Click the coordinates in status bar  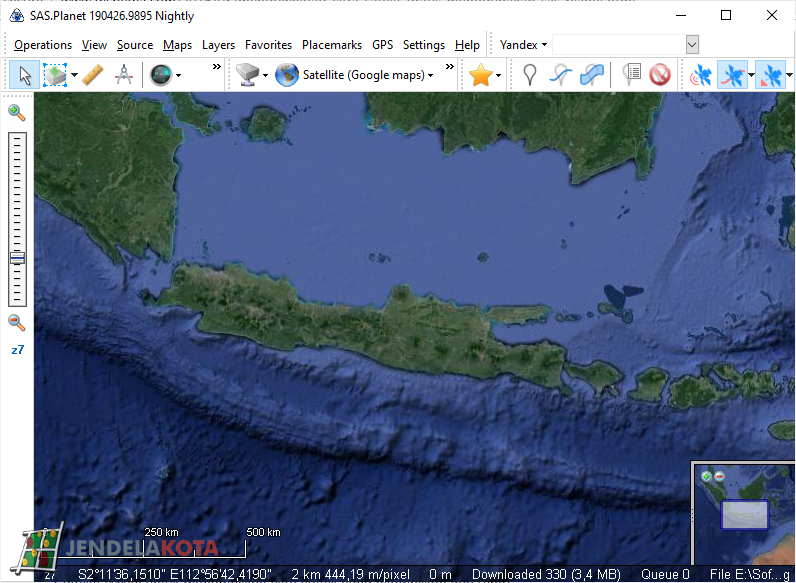175,574
